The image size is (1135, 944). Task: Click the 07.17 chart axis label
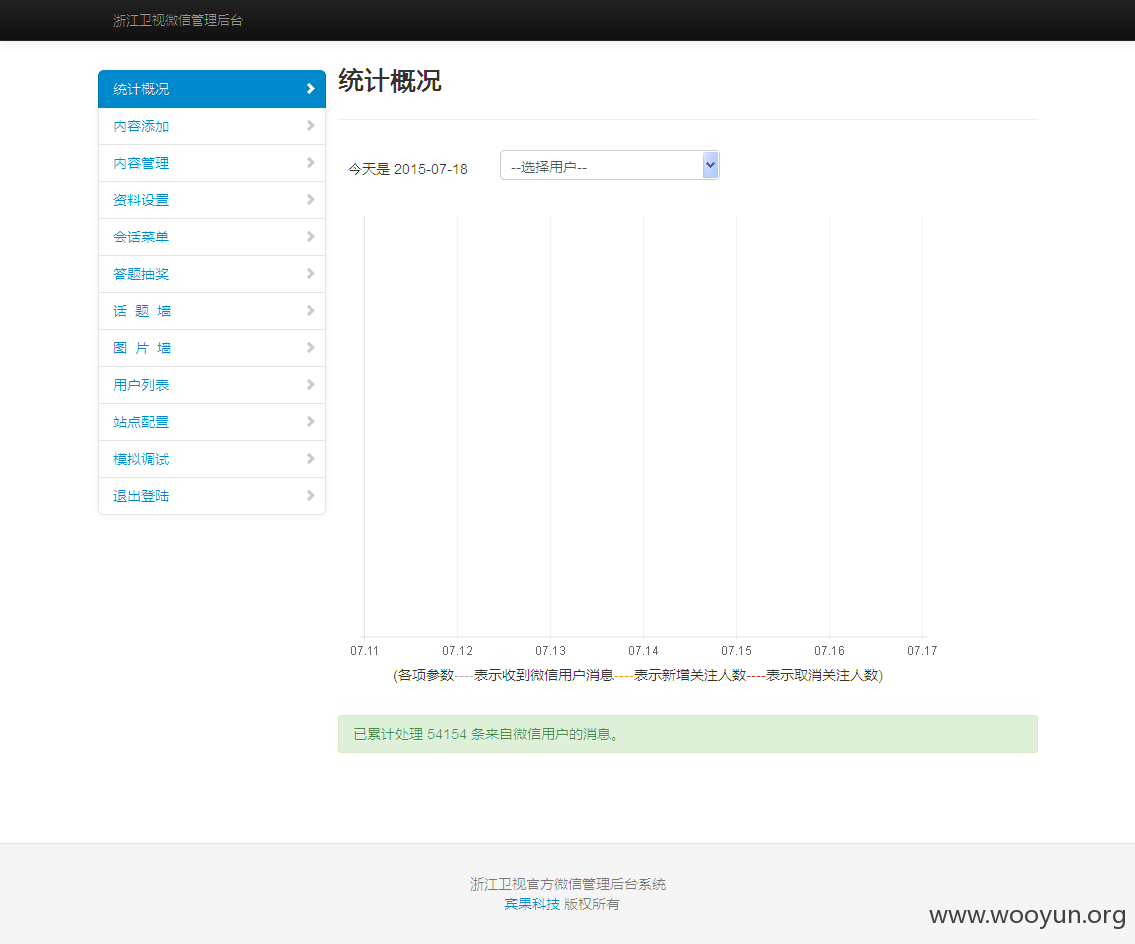pyautogui.click(x=922, y=651)
